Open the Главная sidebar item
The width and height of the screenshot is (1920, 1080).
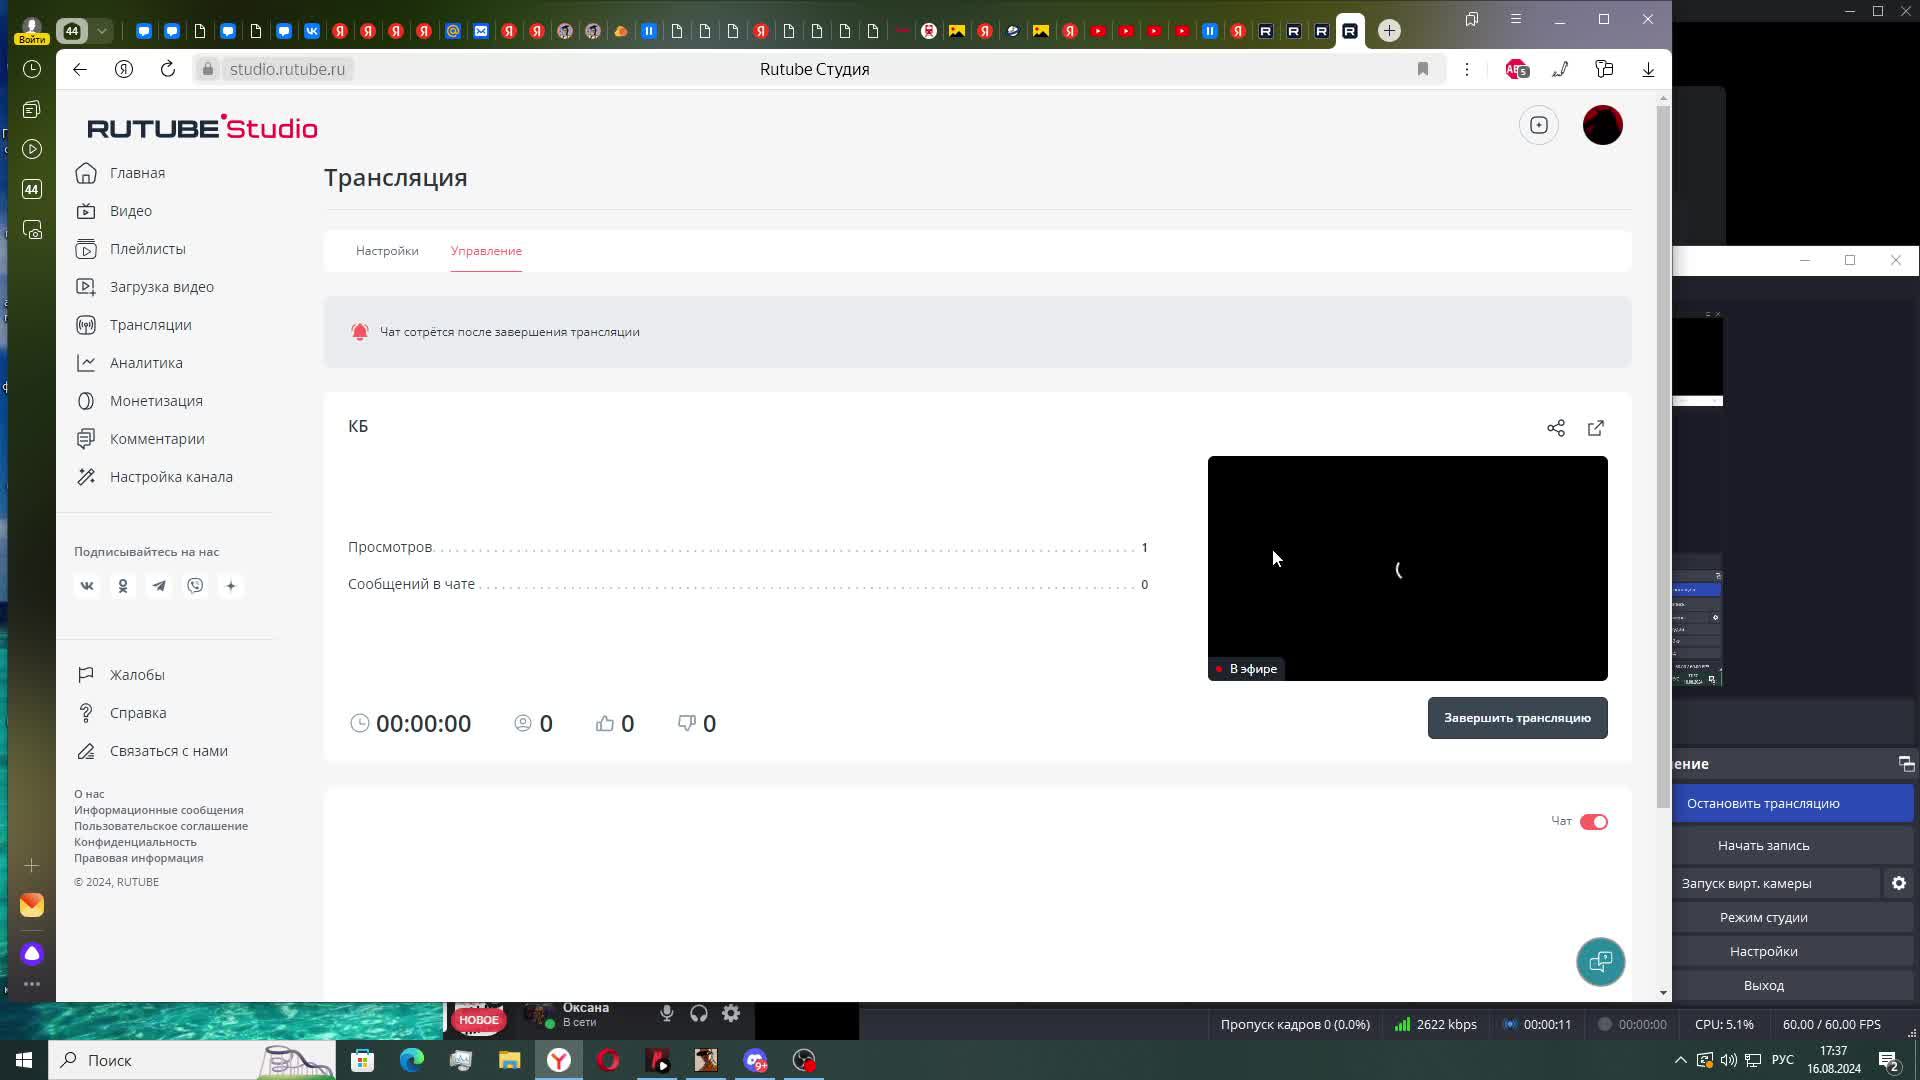[x=121, y=173]
